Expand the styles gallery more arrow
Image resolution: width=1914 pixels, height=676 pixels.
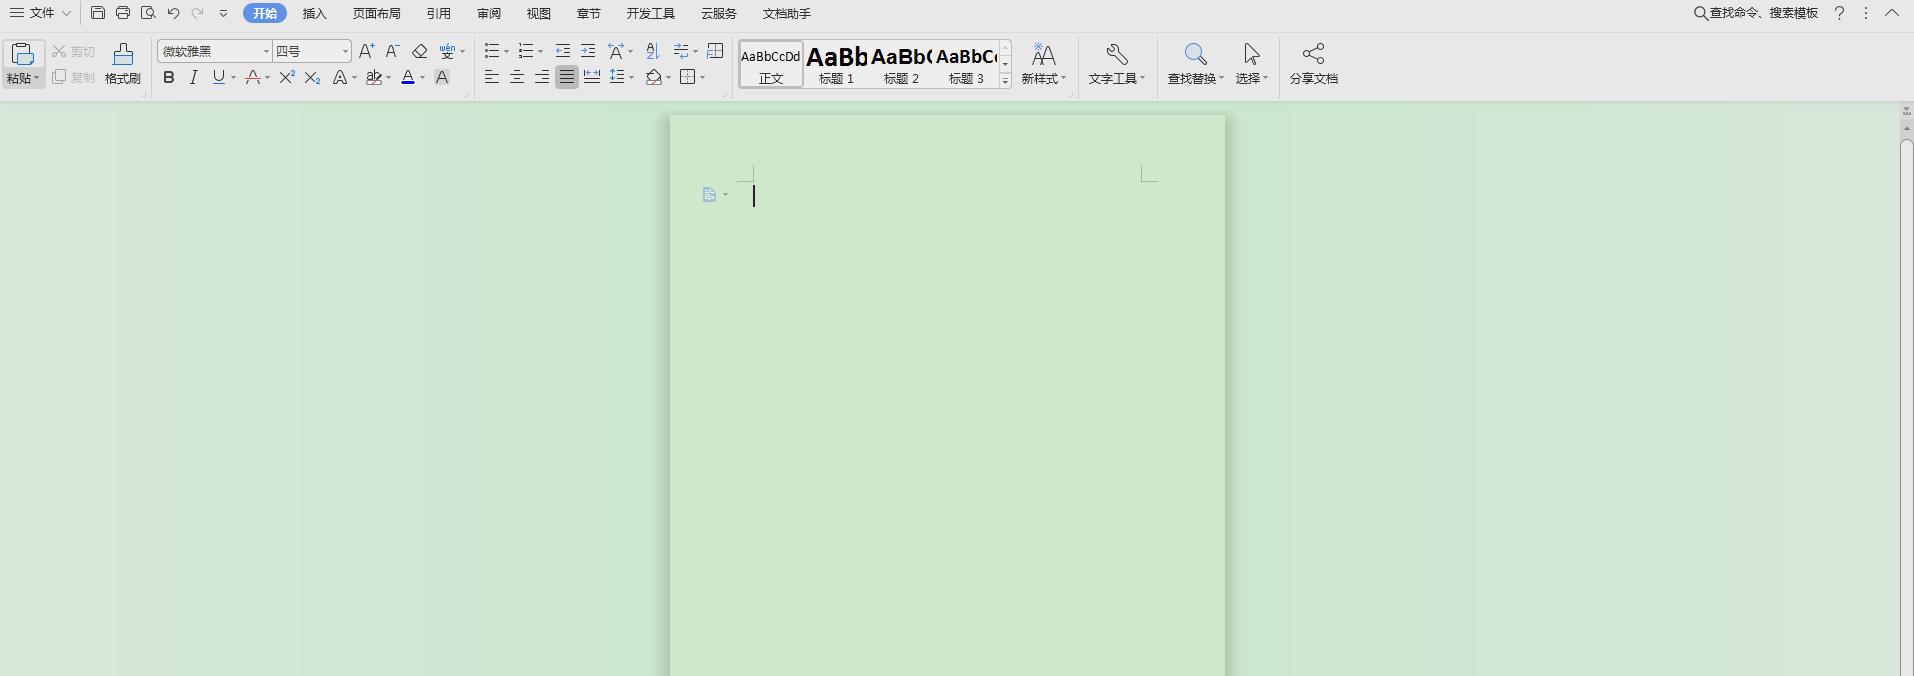[1005, 80]
